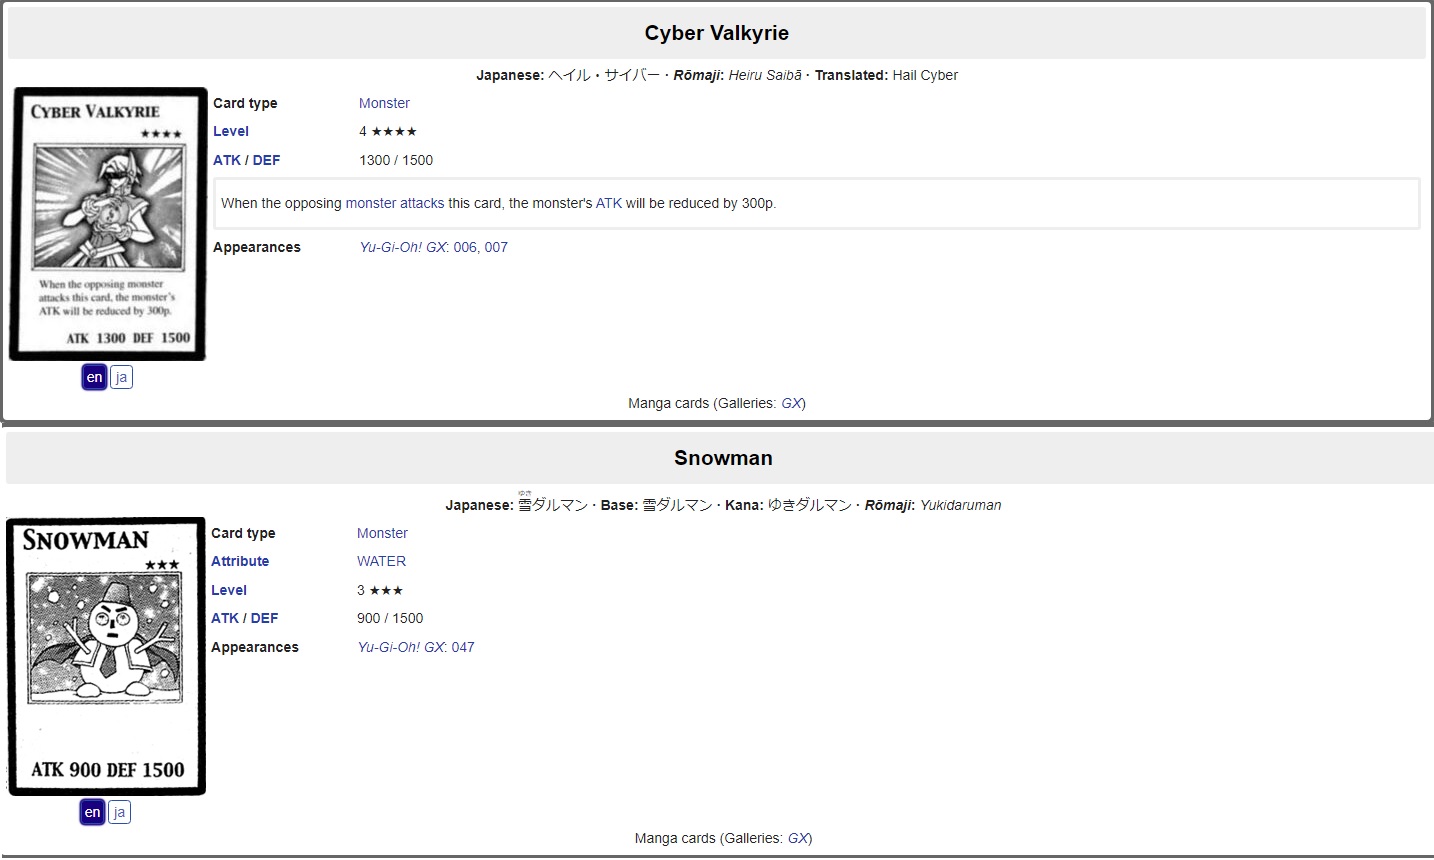Click the ATK link inside Cyber Valkyrie effect text
Image resolution: width=1434 pixels, height=860 pixels.
coord(609,203)
